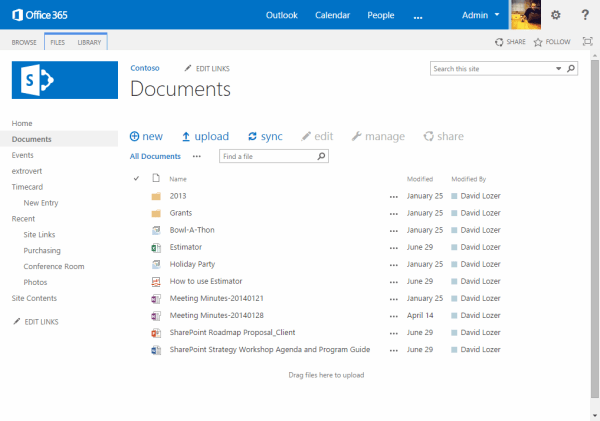Sort by the Modified By column header
Viewport: 600px width, 421px height.
pyautogui.click(x=468, y=179)
